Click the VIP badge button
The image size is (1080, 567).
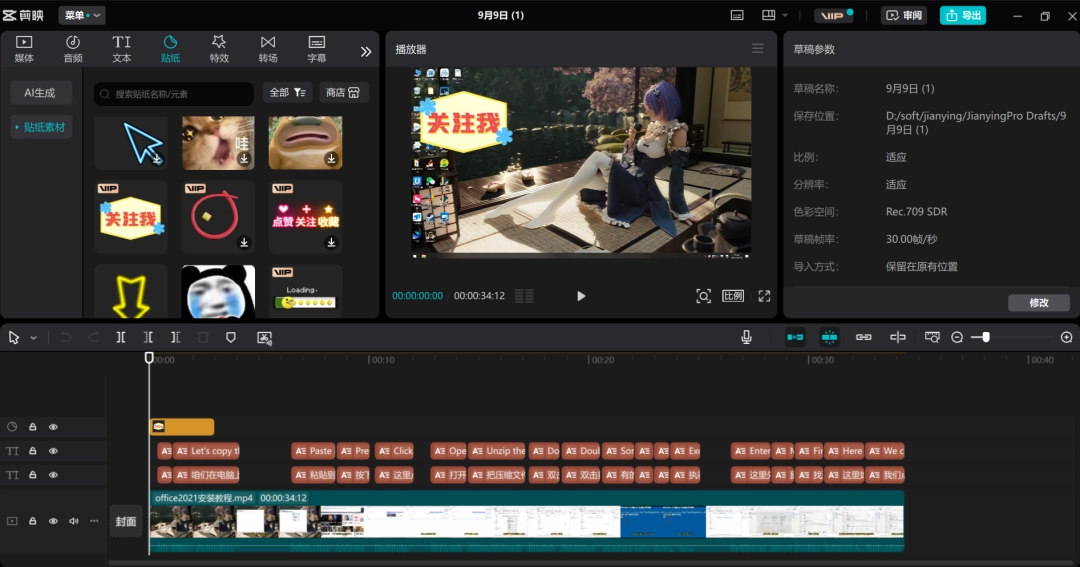pyautogui.click(x=833, y=15)
